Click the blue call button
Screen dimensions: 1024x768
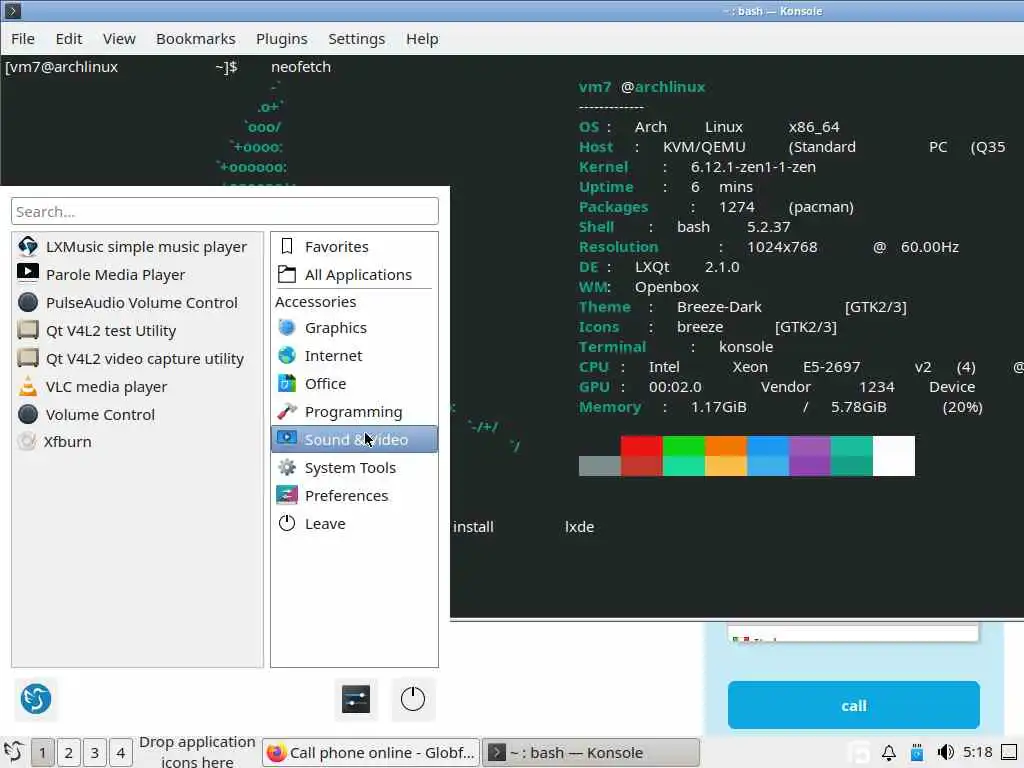tap(854, 705)
